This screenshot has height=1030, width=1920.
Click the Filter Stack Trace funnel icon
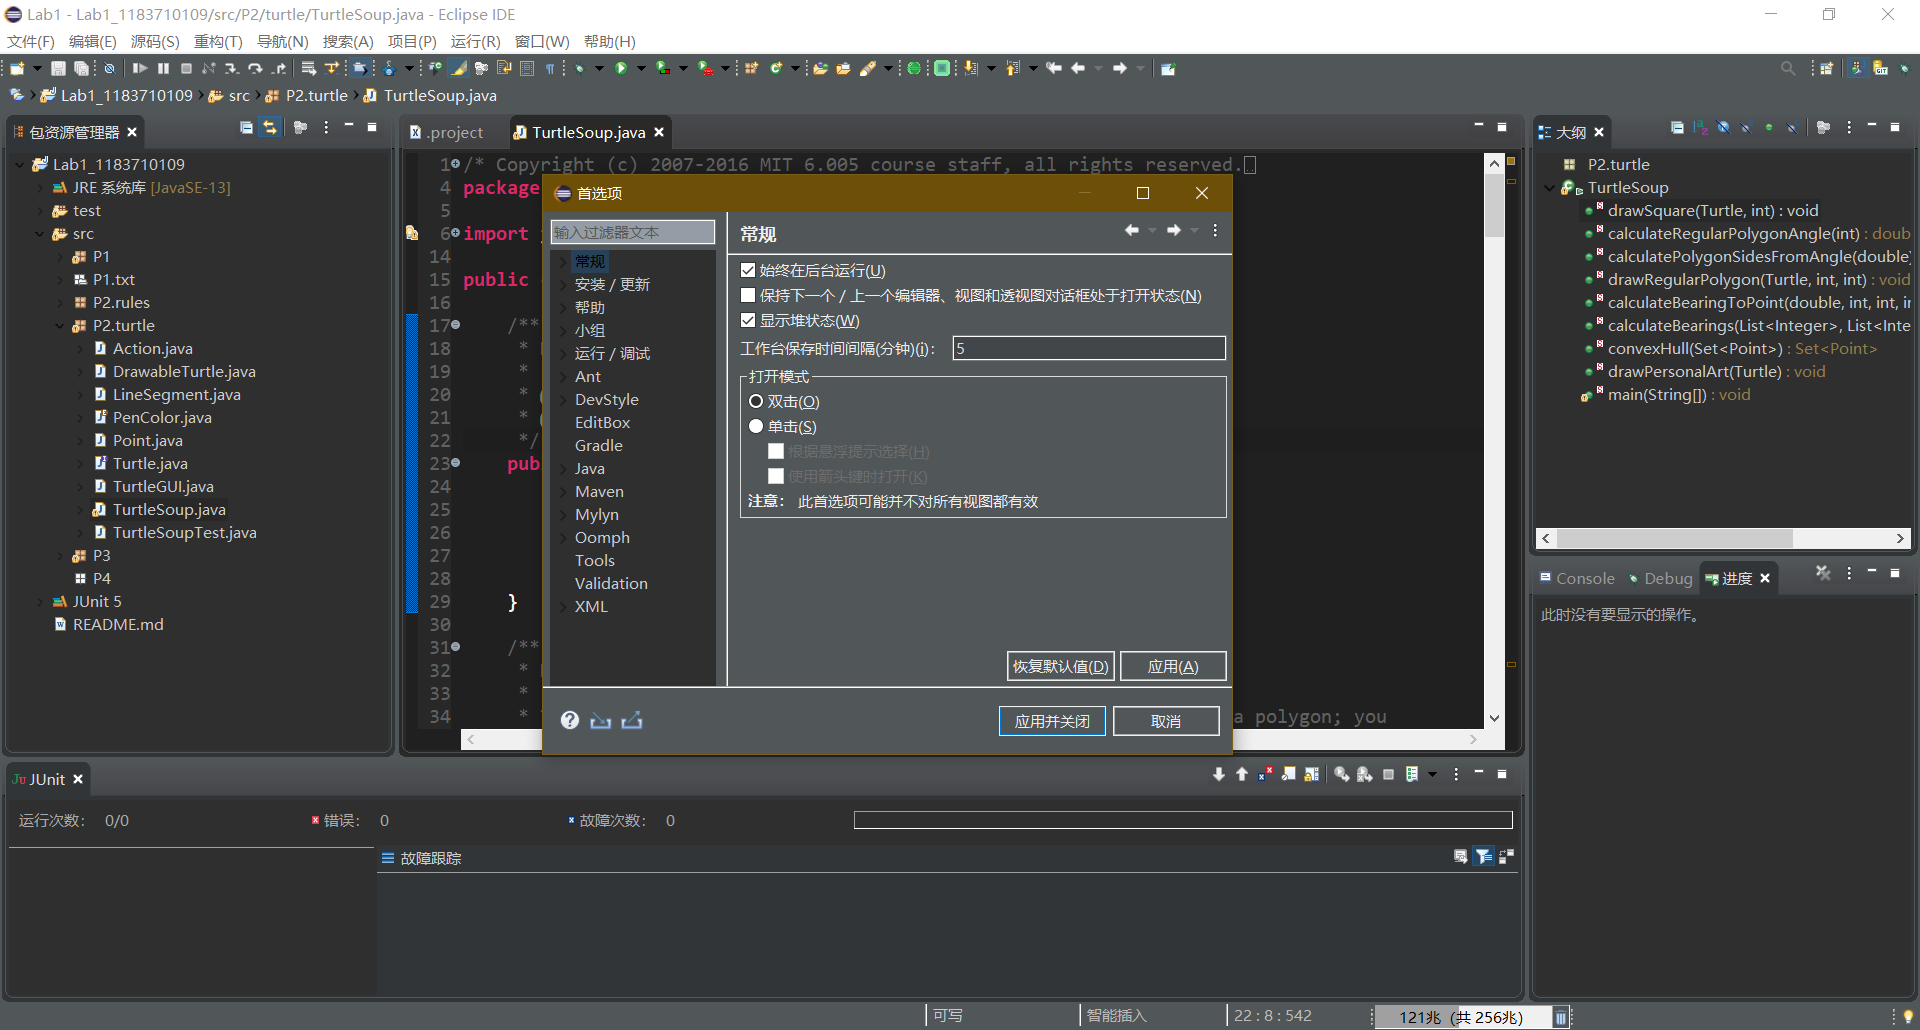pyautogui.click(x=1484, y=856)
